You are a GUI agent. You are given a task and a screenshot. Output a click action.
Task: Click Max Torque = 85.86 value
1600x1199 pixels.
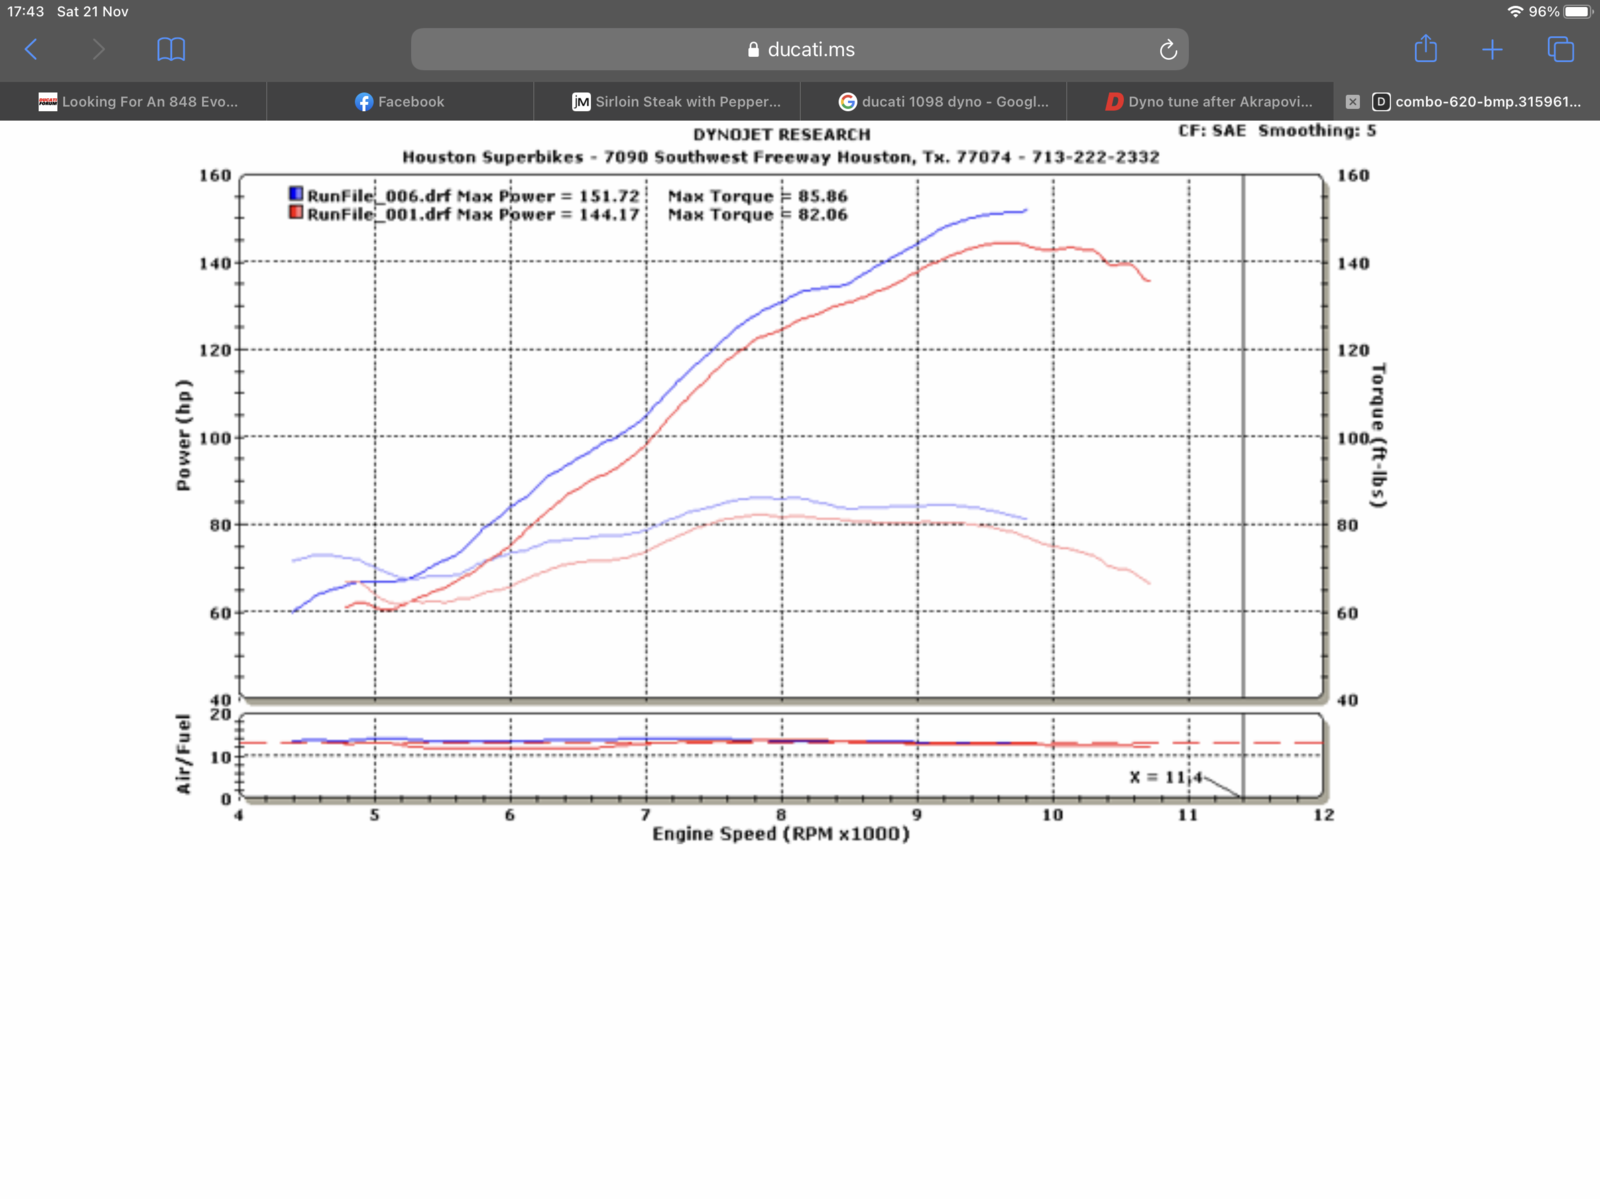(758, 196)
